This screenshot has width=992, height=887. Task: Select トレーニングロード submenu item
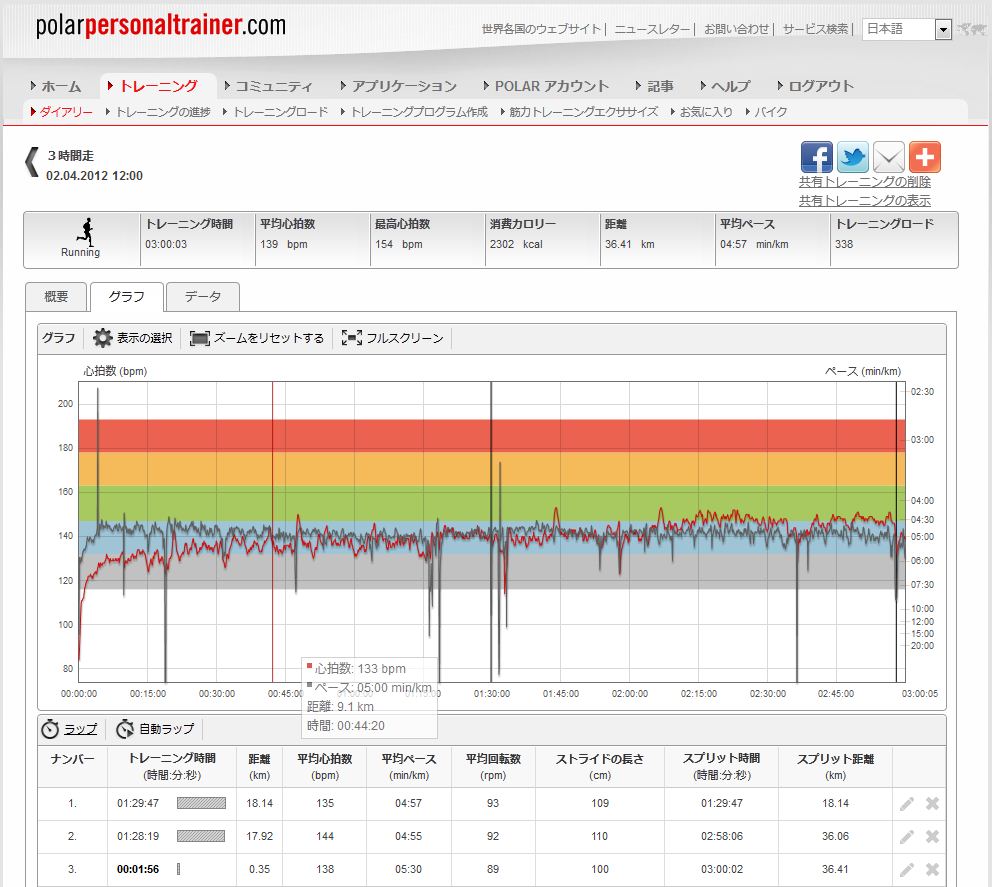pos(276,112)
